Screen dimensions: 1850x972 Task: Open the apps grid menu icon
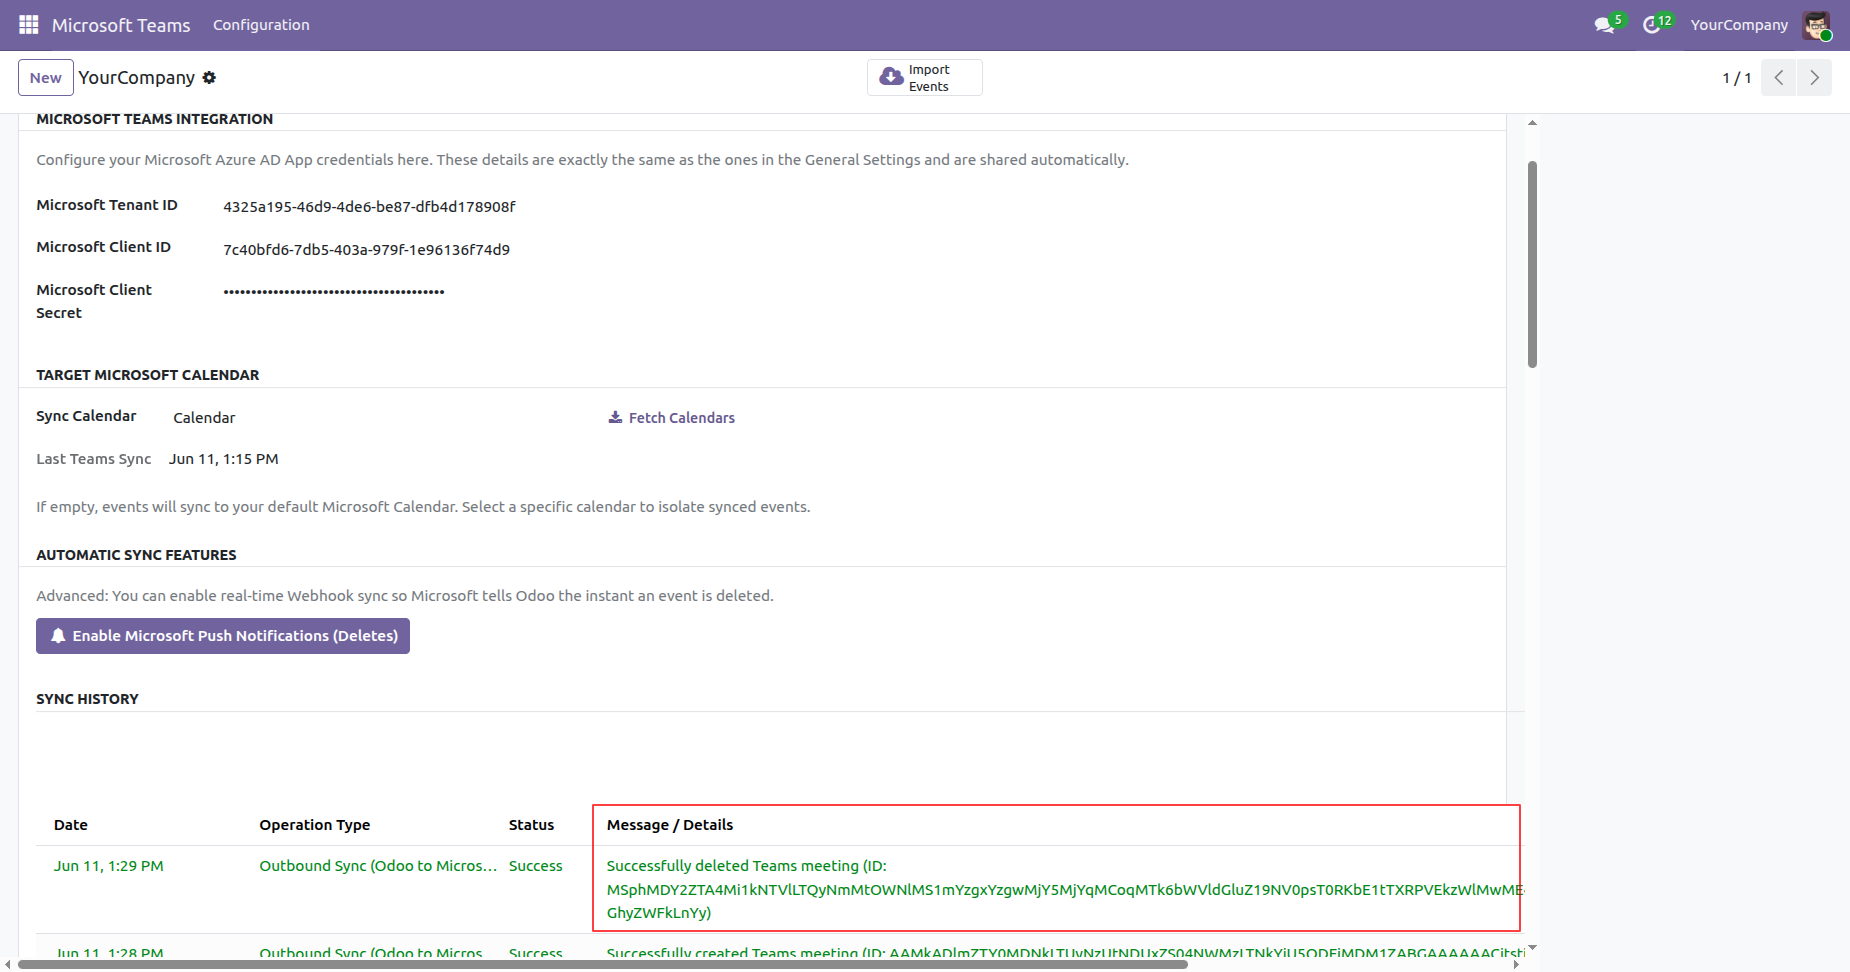29,25
